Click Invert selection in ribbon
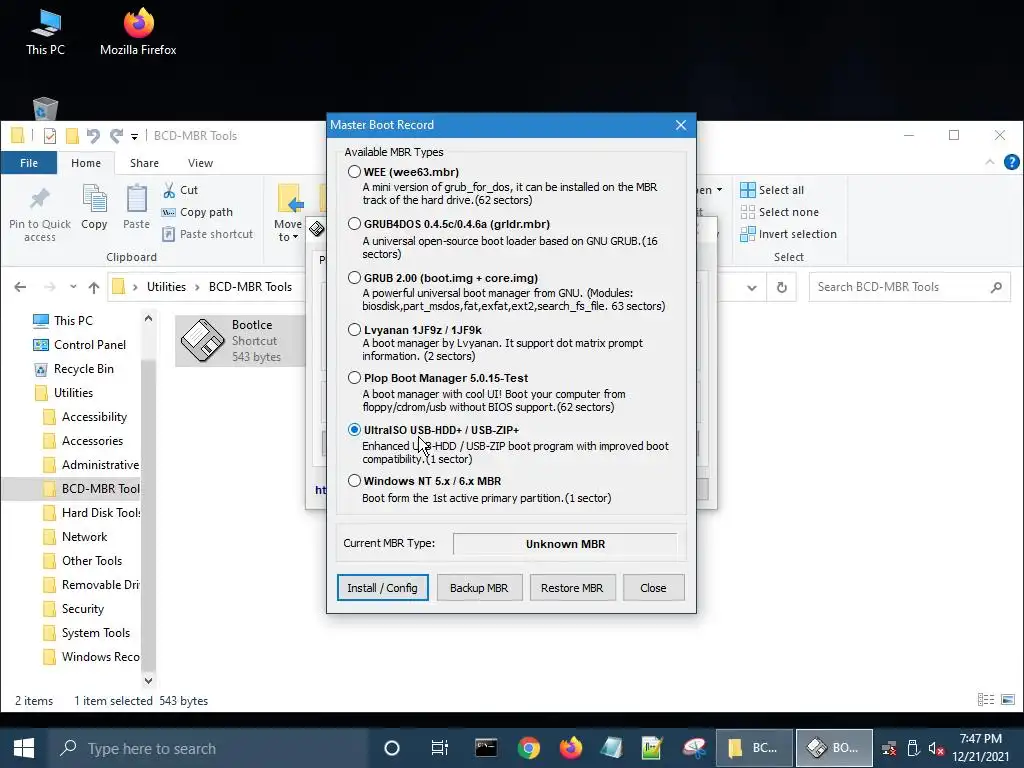Image resolution: width=1024 pixels, height=768 pixels. click(x=788, y=234)
